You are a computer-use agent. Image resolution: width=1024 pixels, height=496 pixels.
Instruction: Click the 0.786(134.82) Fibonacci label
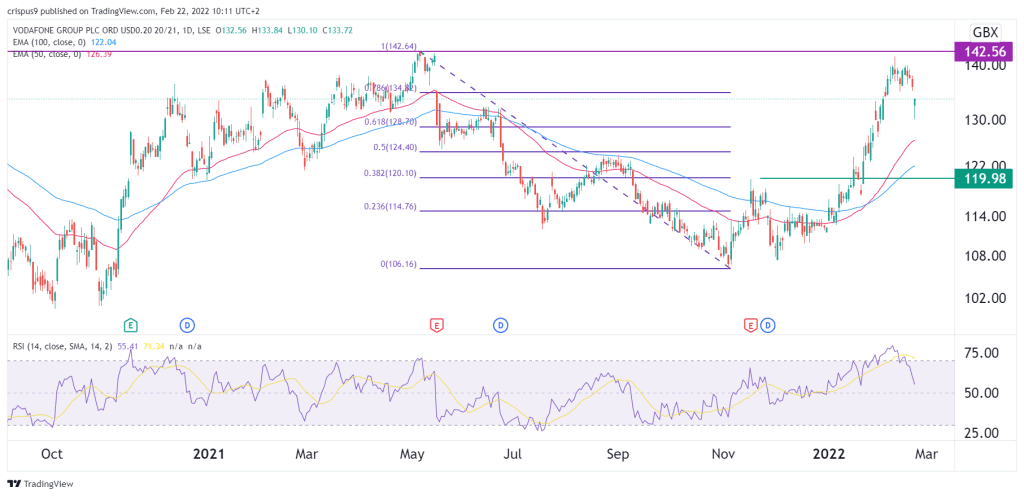pos(389,87)
